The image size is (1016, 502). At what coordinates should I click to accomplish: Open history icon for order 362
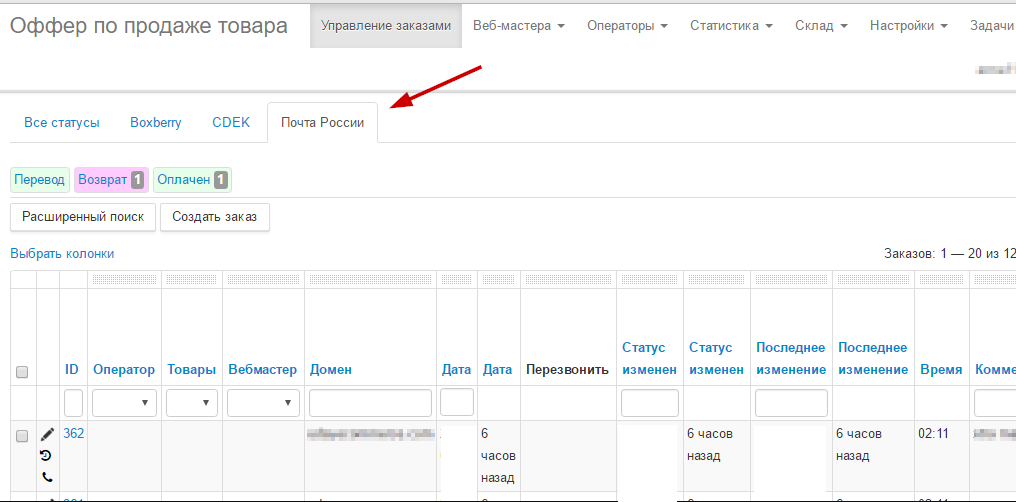[47, 455]
